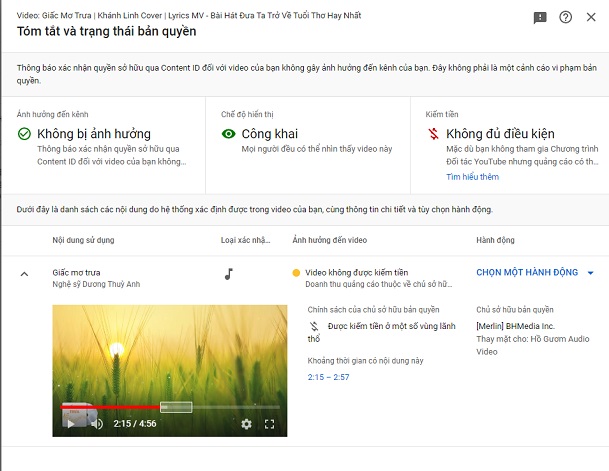Collapse the Giấc mơ trưa claim row
This screenshot has height=471, width=609.
point(24,273)
